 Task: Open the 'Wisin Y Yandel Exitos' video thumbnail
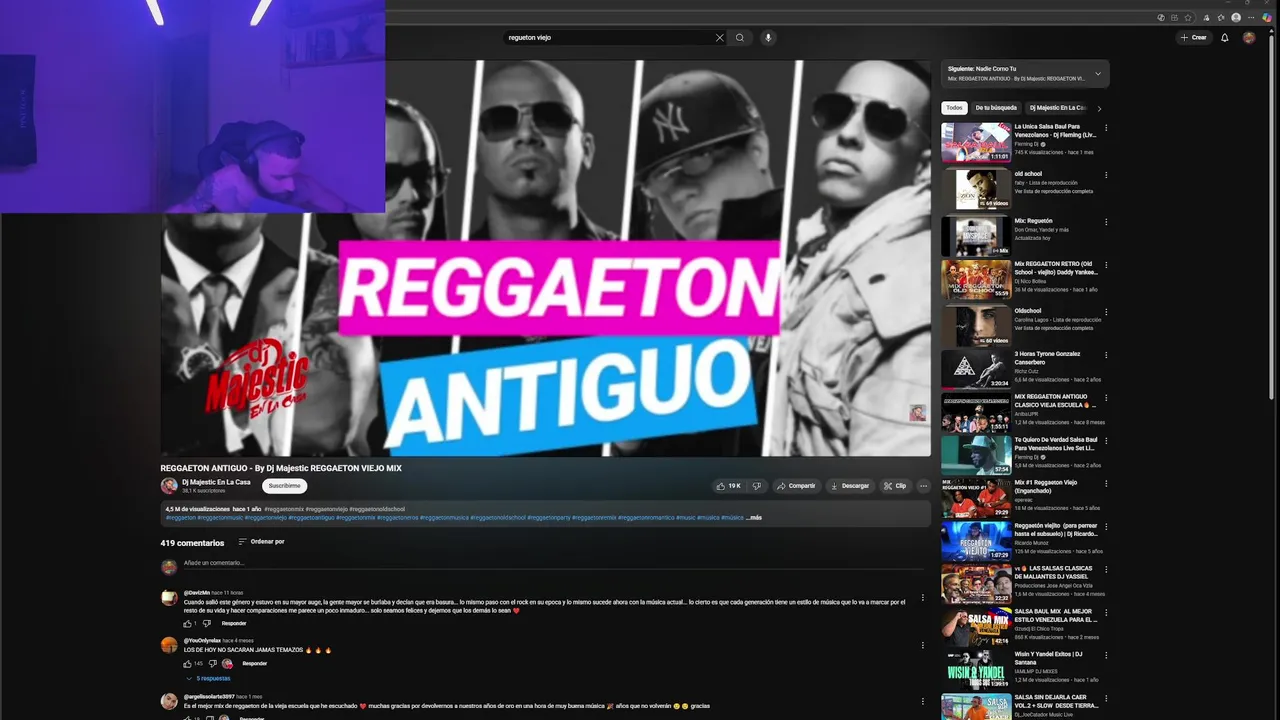click(x=976, y=670)
